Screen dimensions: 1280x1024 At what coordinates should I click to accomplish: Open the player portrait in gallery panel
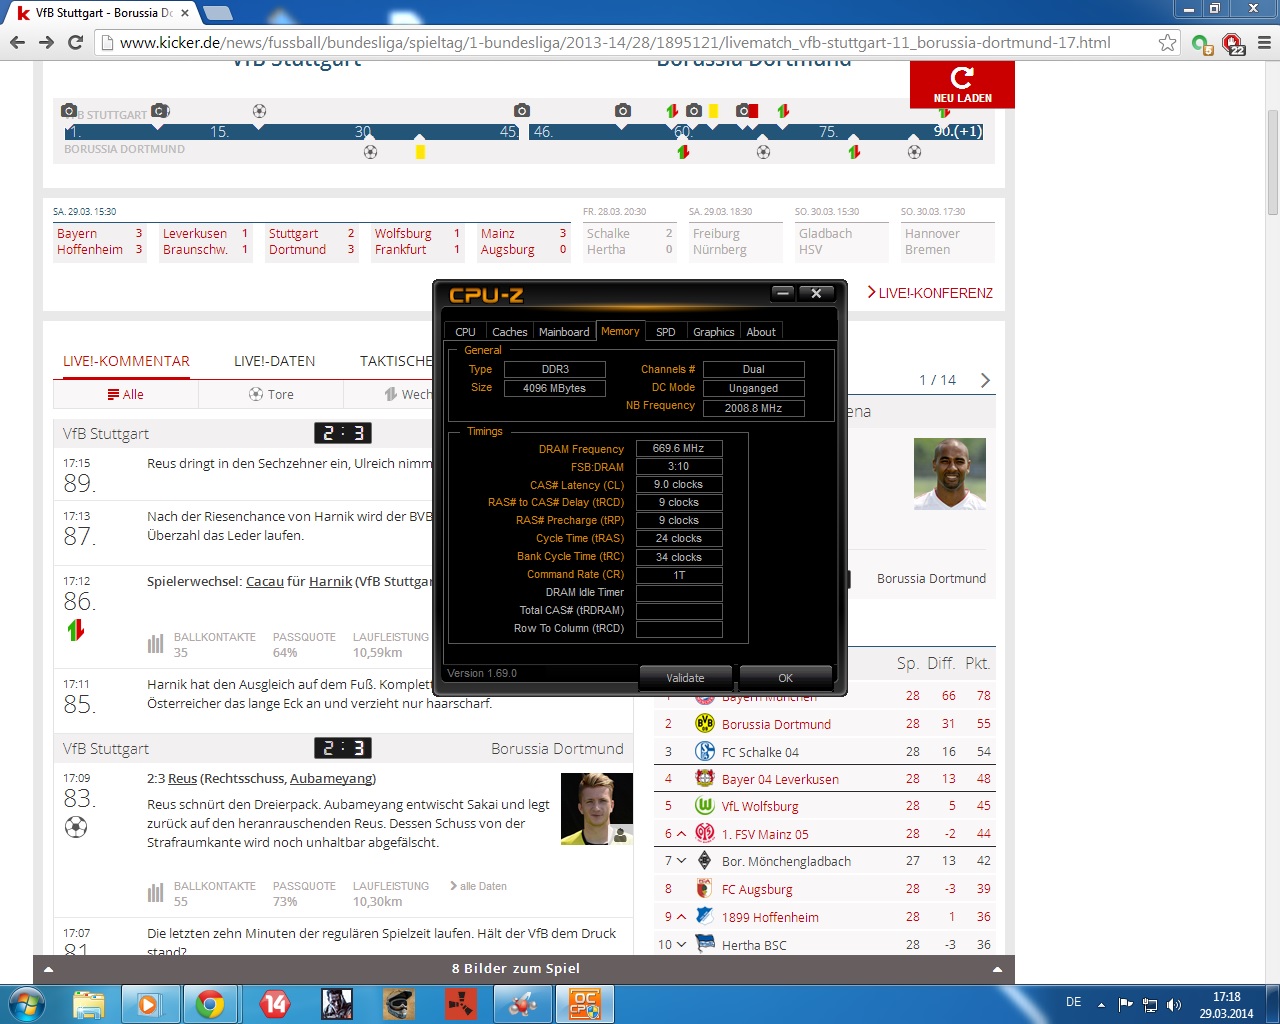950,474
